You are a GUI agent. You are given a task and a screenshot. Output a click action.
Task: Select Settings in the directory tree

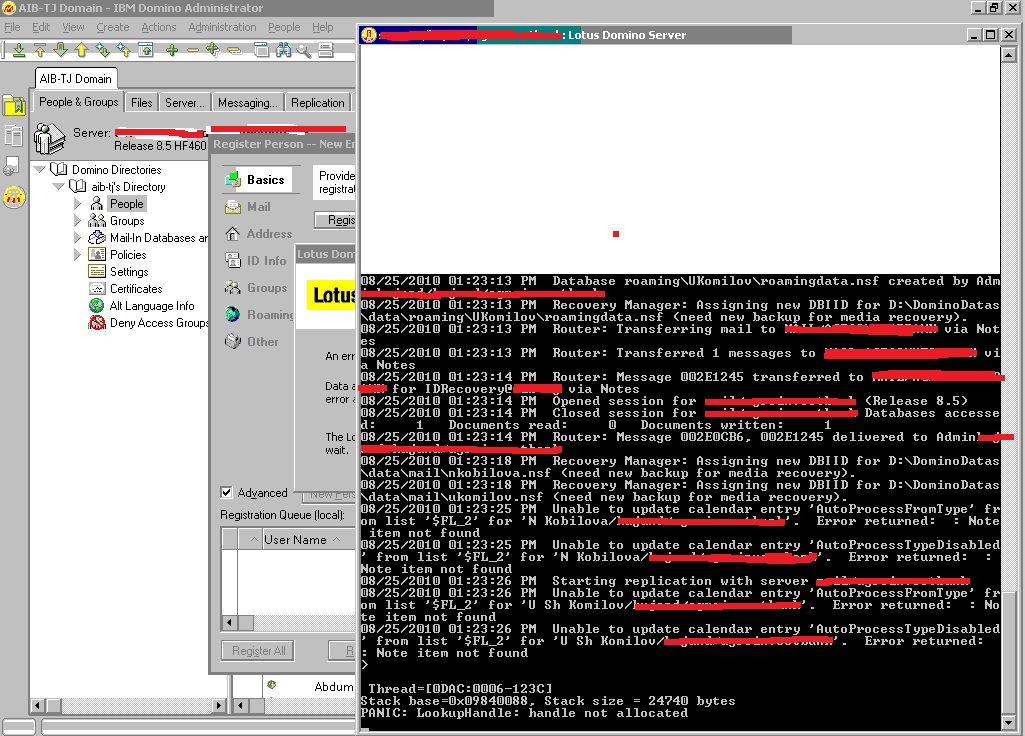tap(129, 271)
